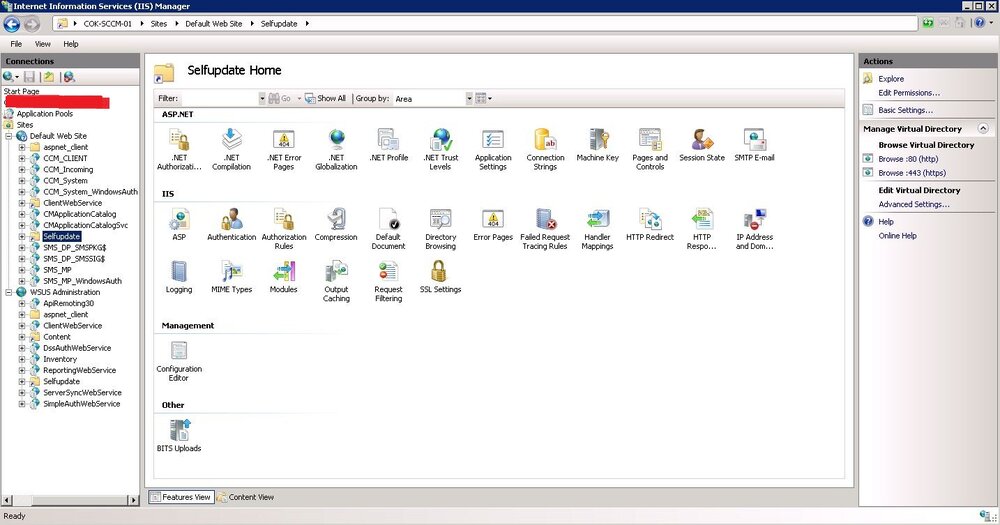Select SimpleAuthWebService tree node
Viewport: 1000px width, 525px height.
click(x=82, y=404)
